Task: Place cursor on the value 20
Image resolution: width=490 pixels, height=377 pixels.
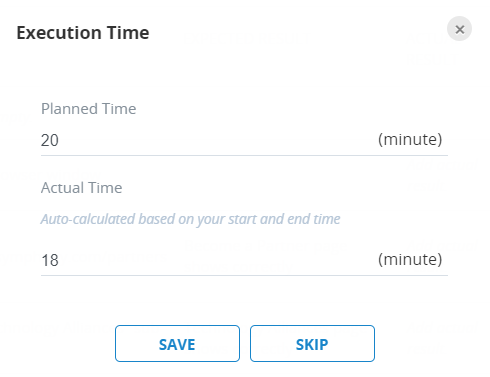Action: (x=50, y=140)
